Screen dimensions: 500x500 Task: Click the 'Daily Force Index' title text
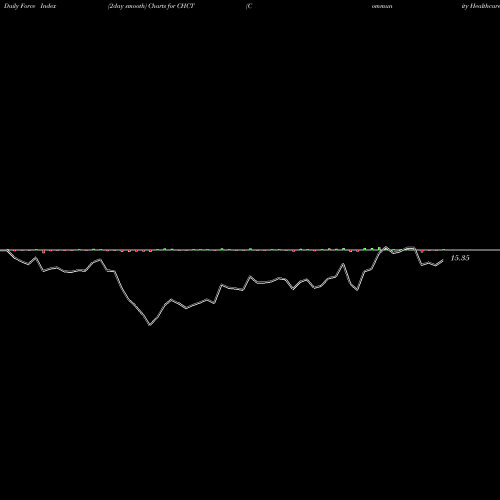(30, 6)
